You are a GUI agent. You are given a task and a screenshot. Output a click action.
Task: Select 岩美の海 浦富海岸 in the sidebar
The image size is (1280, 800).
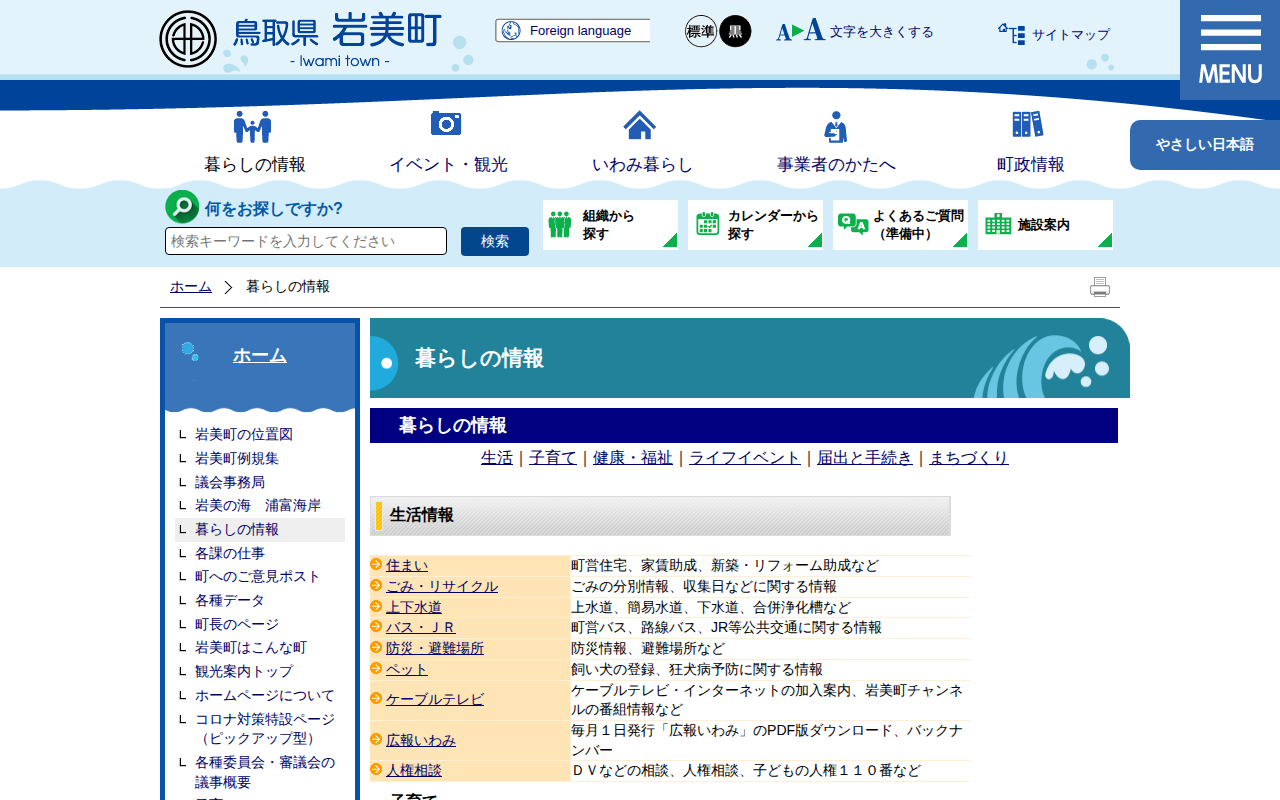point(258,506)
